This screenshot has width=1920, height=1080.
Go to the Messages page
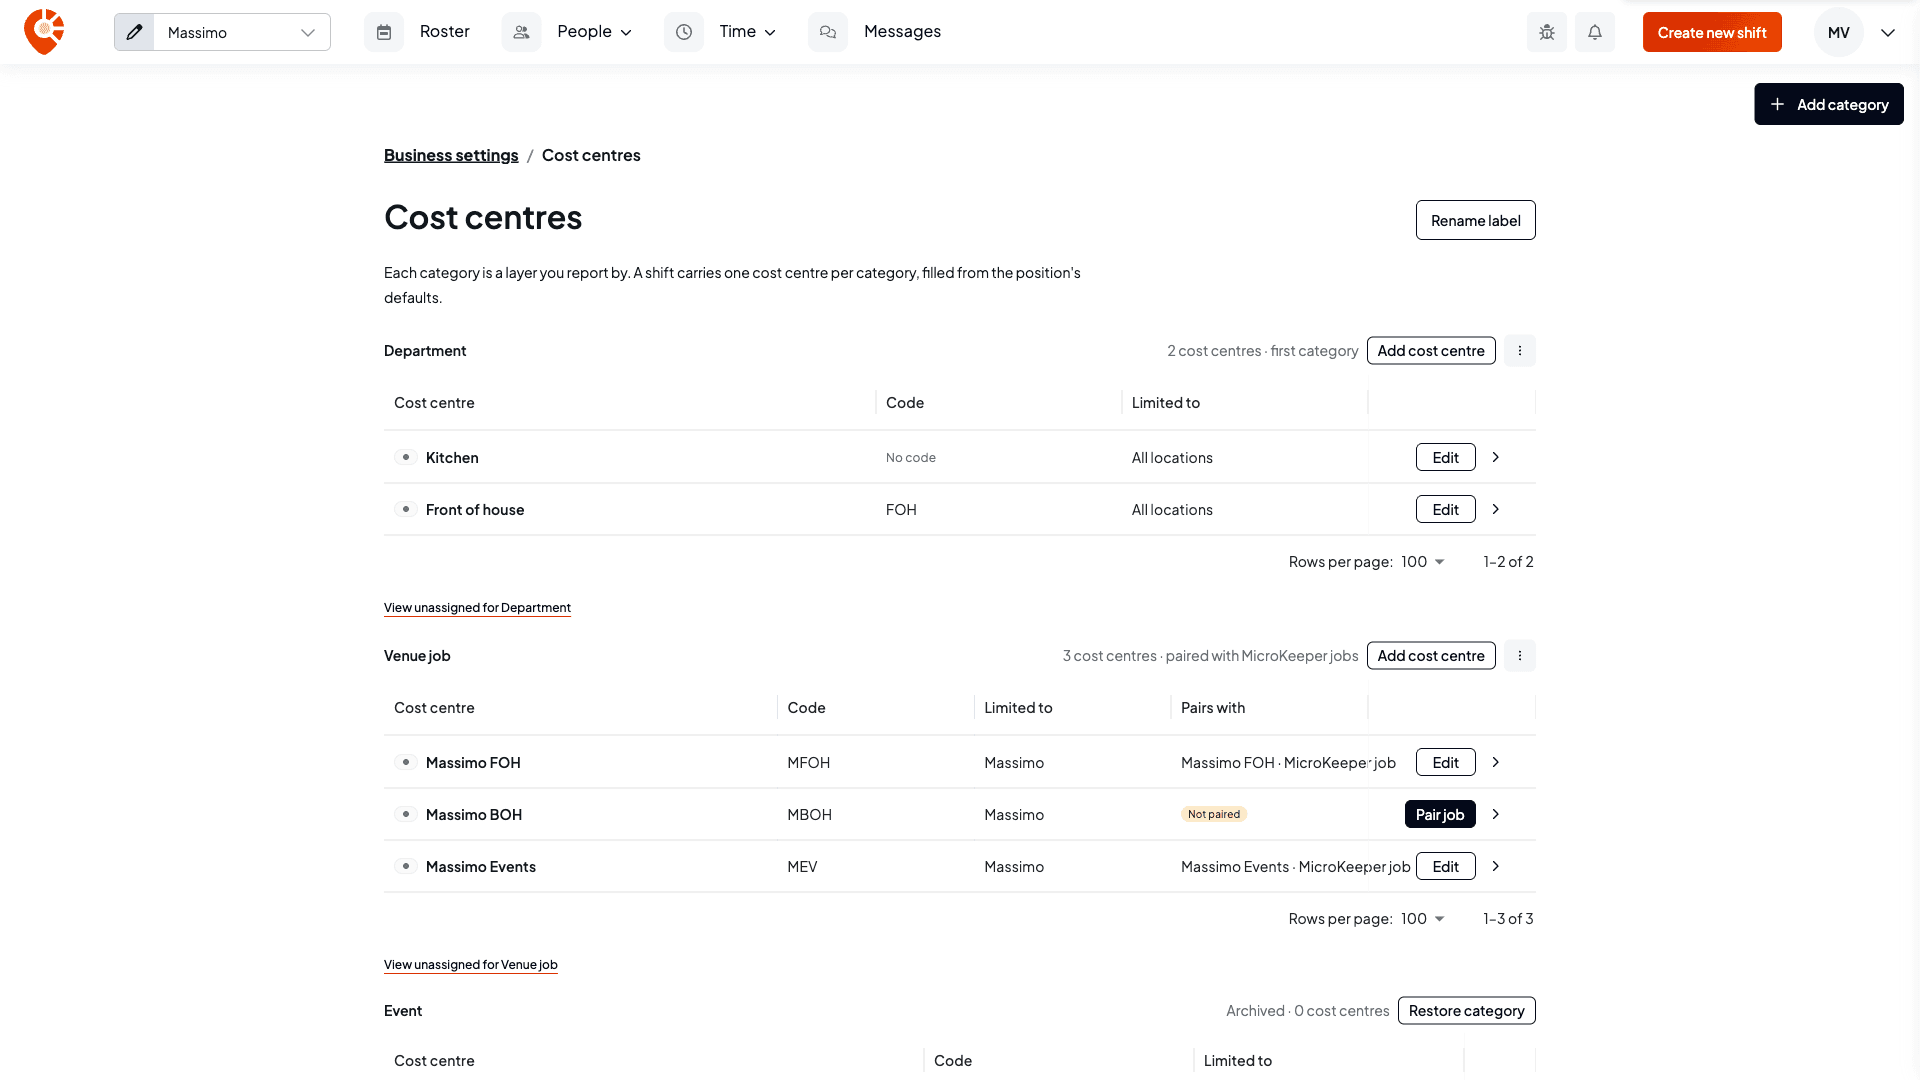pyautogui.click(x=902, y=32)
